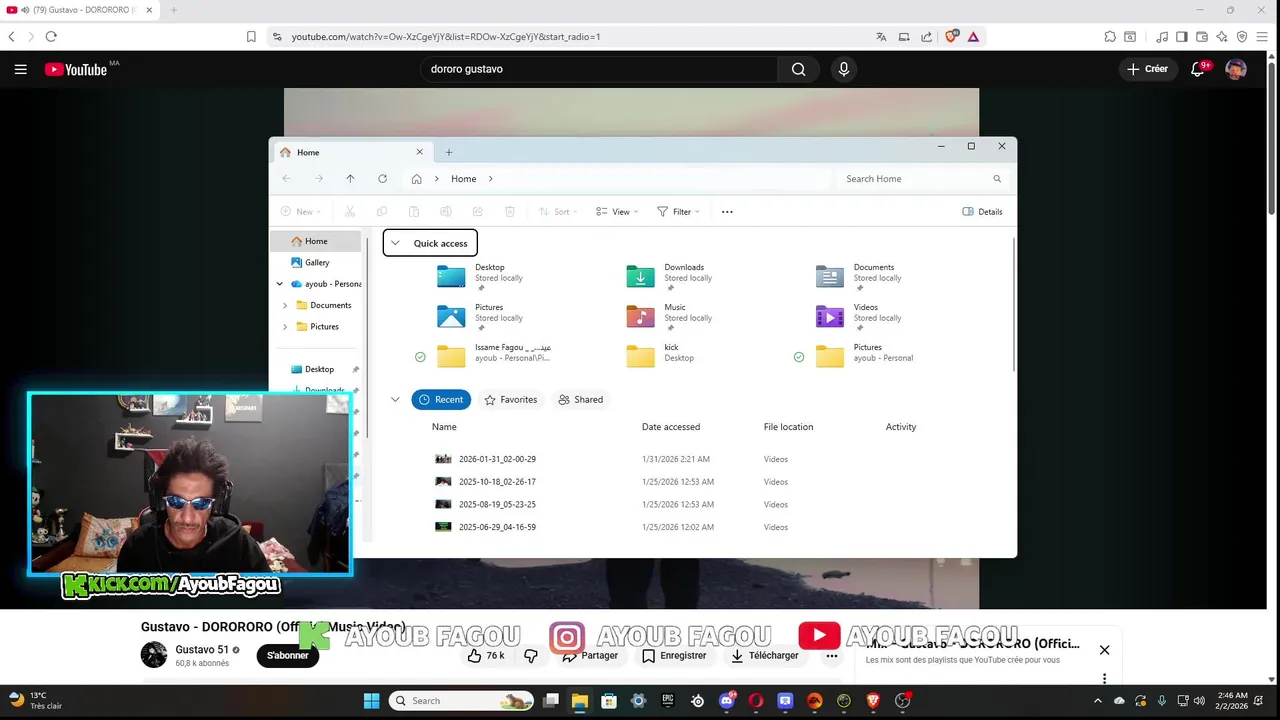Collapse the ayoub - Personal tree node
The height and width of the screenshot is (720, 1280).
pos(280,284)
